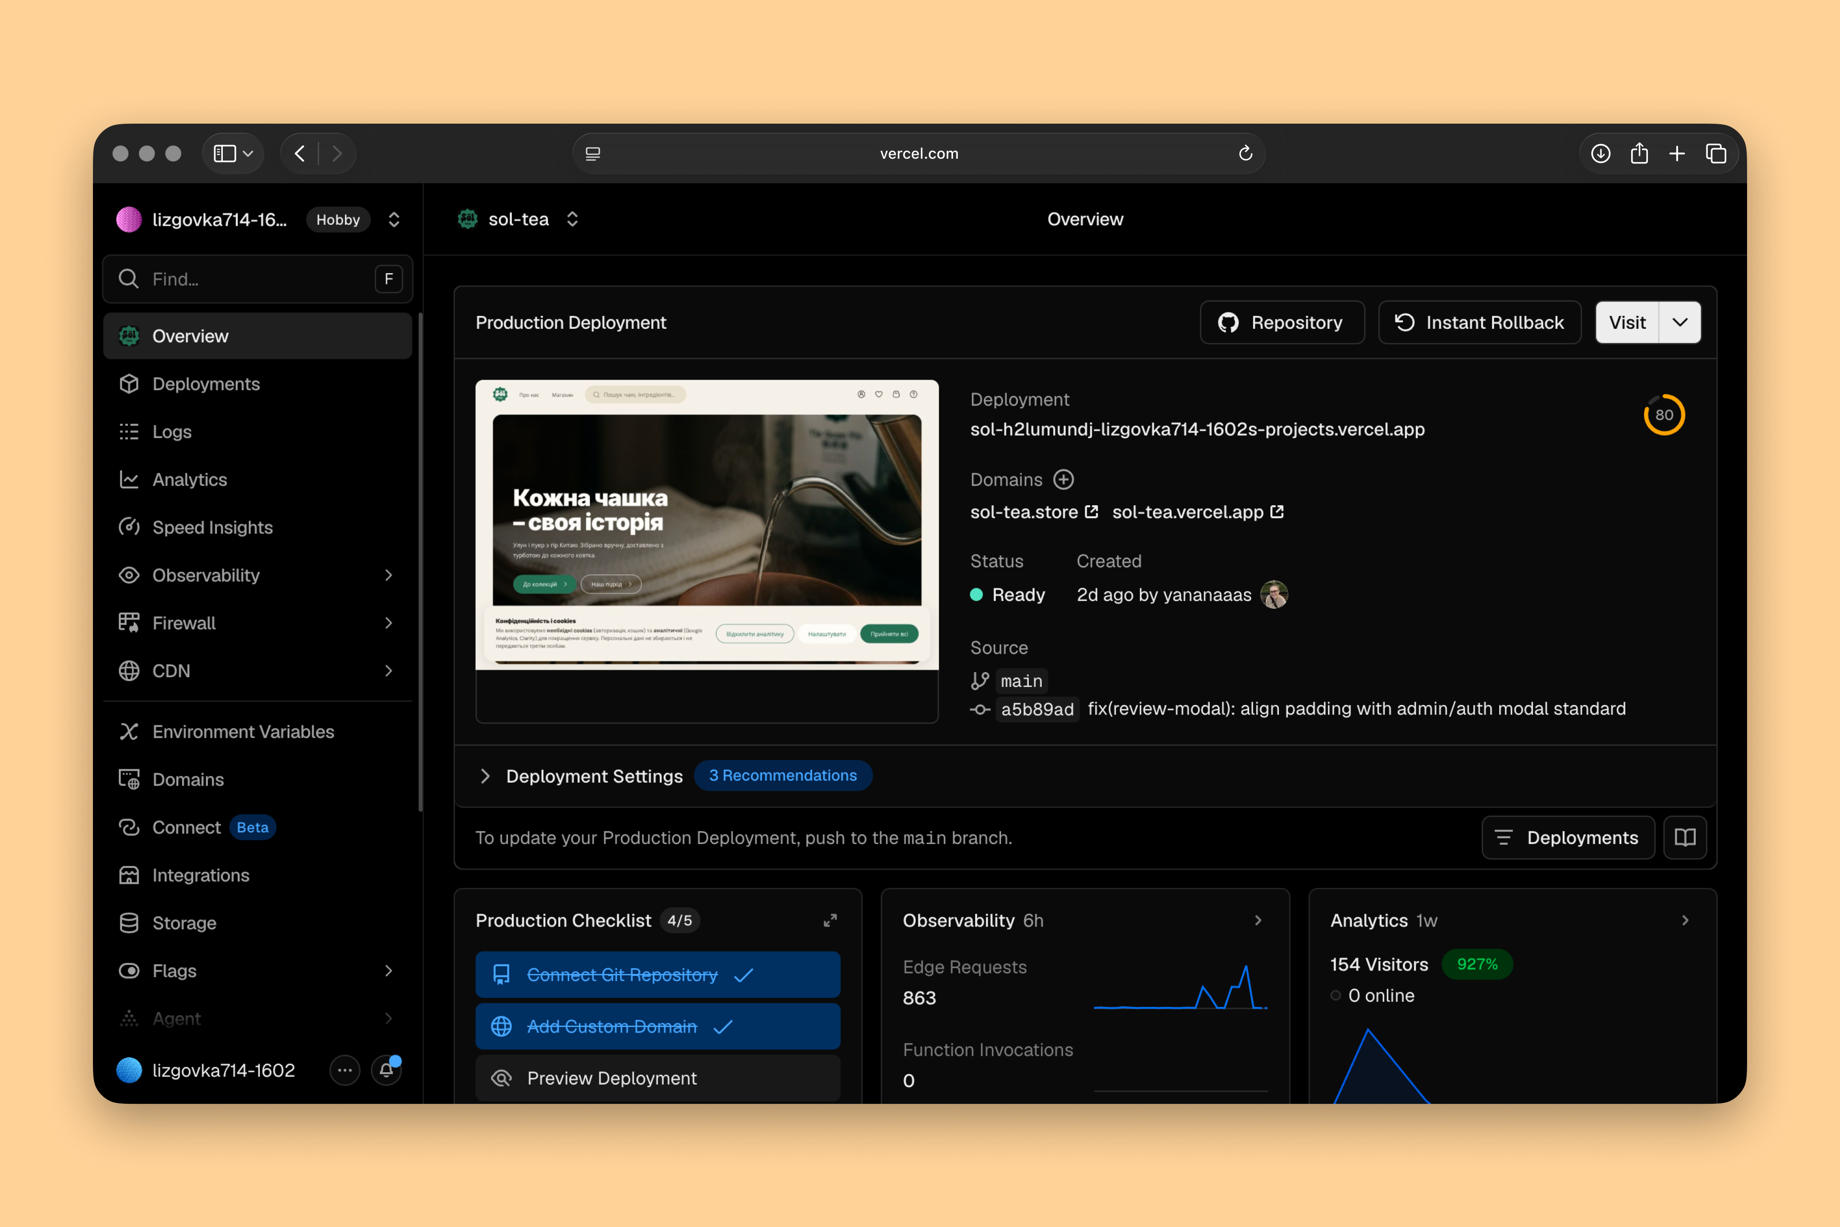Click the notifications bell icon
This screenshot has width=1840, height=1227.
387,1070
